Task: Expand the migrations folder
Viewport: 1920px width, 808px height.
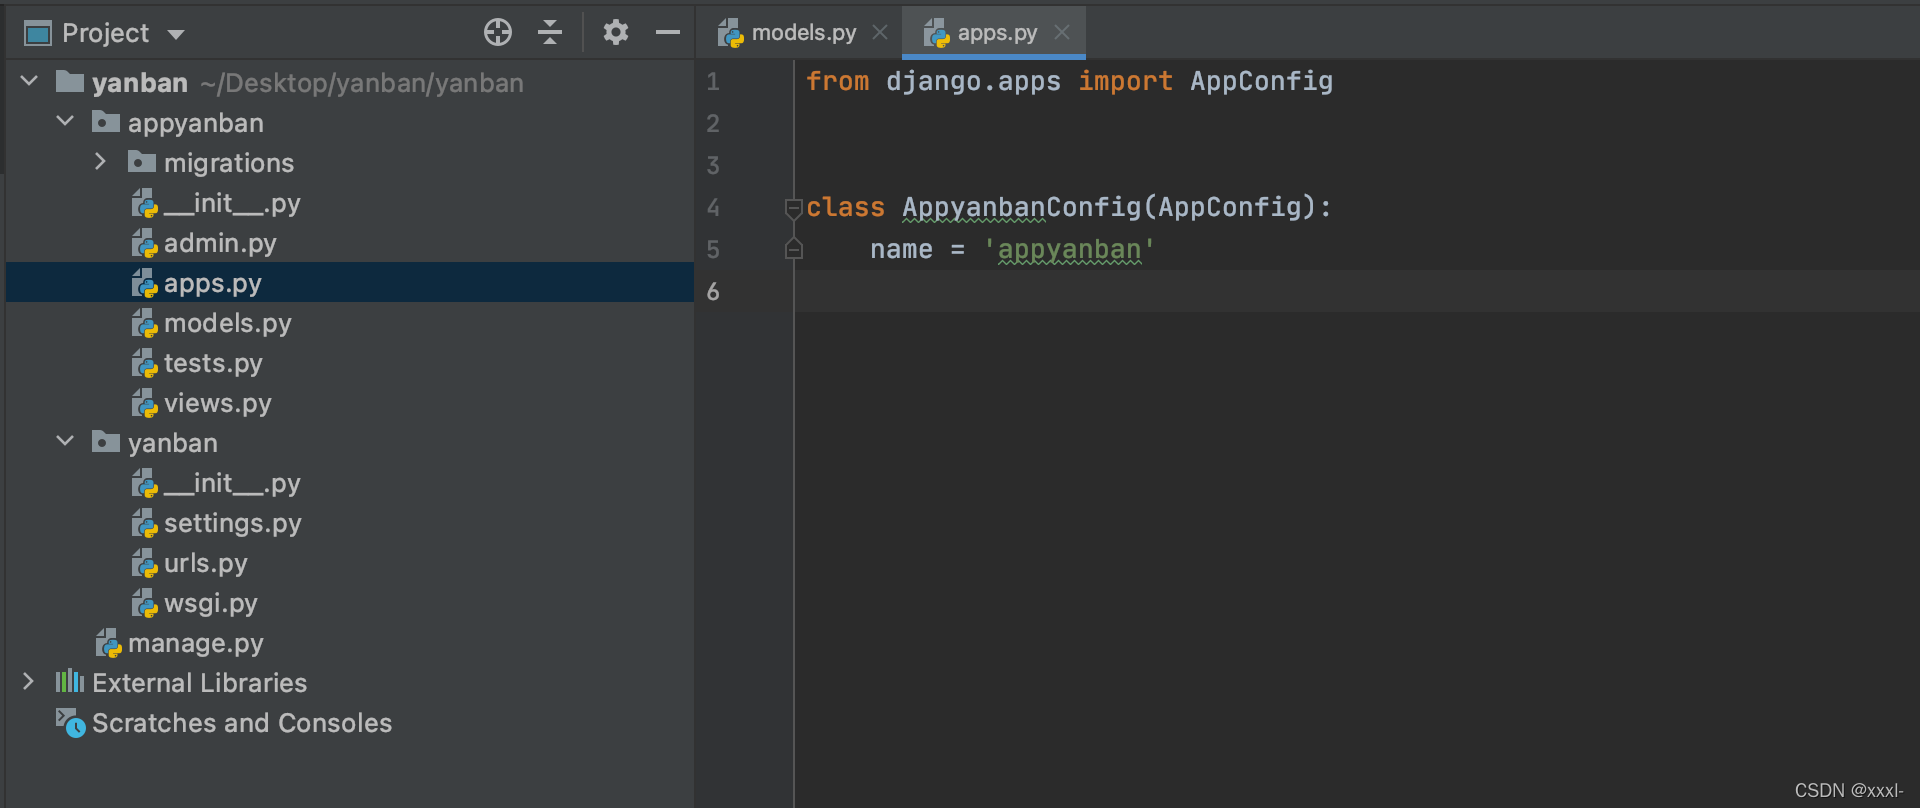Action: pos(100,161)
